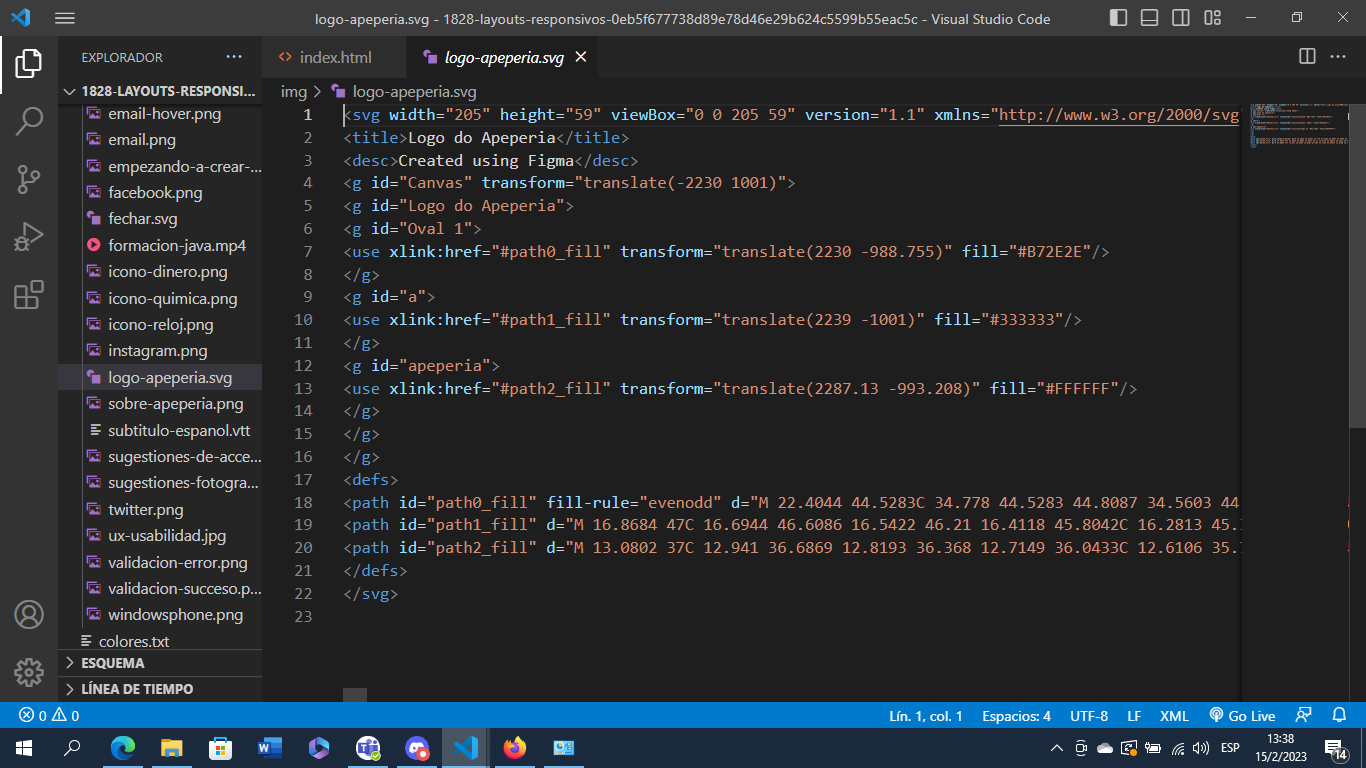Close the logo-apeperia.svg tab
The image size is (1366, 768).
580,58
